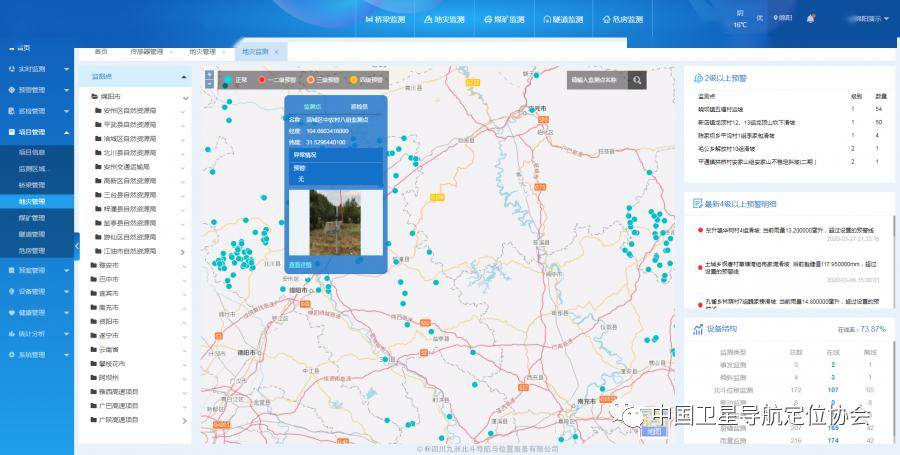Switch to the 传感器管理 tab
Screen dimensions: 900x455
click(x=146, y=51)
